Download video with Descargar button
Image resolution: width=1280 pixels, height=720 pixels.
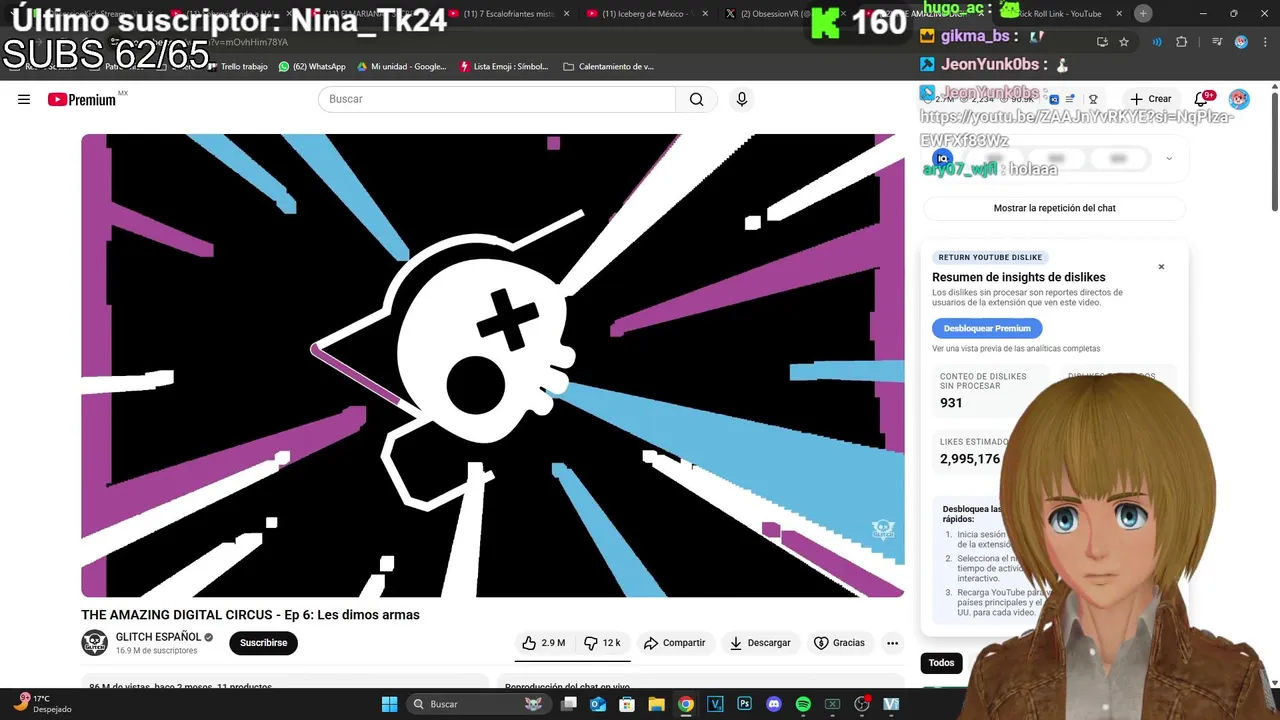click(x=760, y=643)
